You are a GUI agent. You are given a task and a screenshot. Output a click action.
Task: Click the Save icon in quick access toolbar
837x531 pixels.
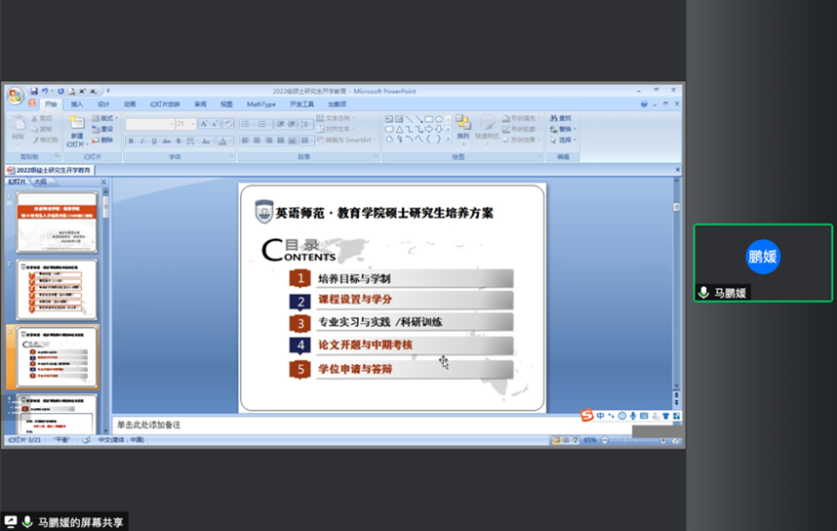(33, 91)
